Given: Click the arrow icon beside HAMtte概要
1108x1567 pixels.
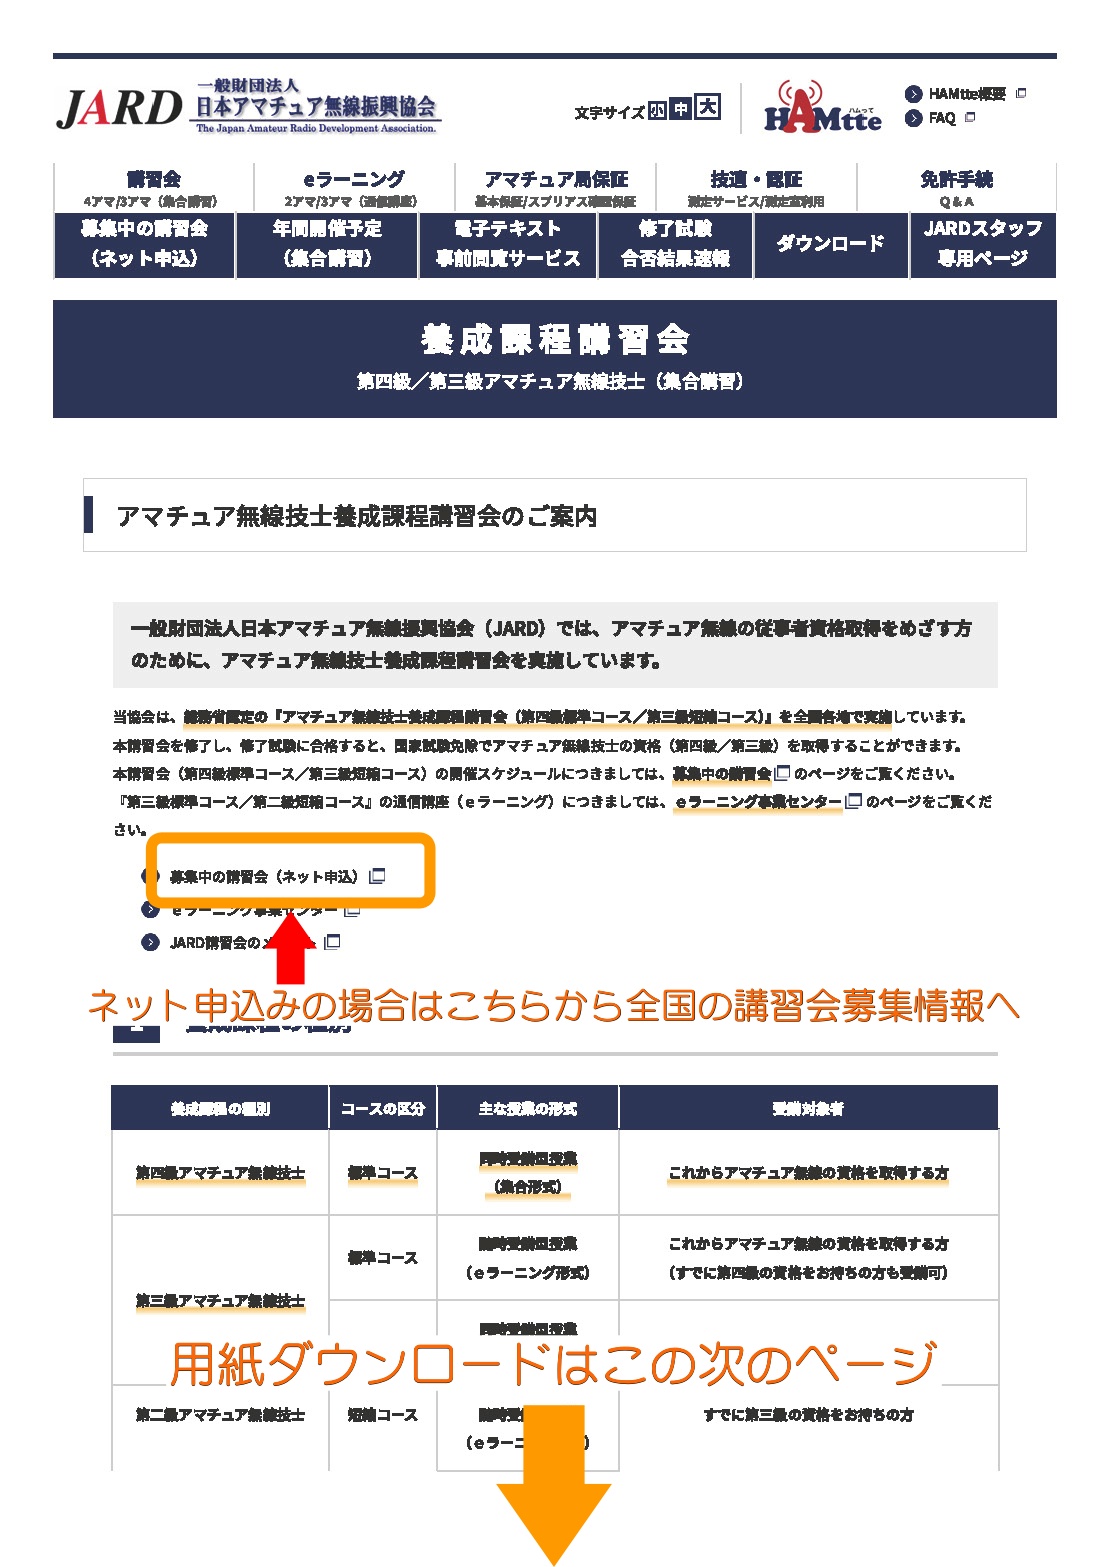Looking at the screenshot, I should (x=913, y=94).
